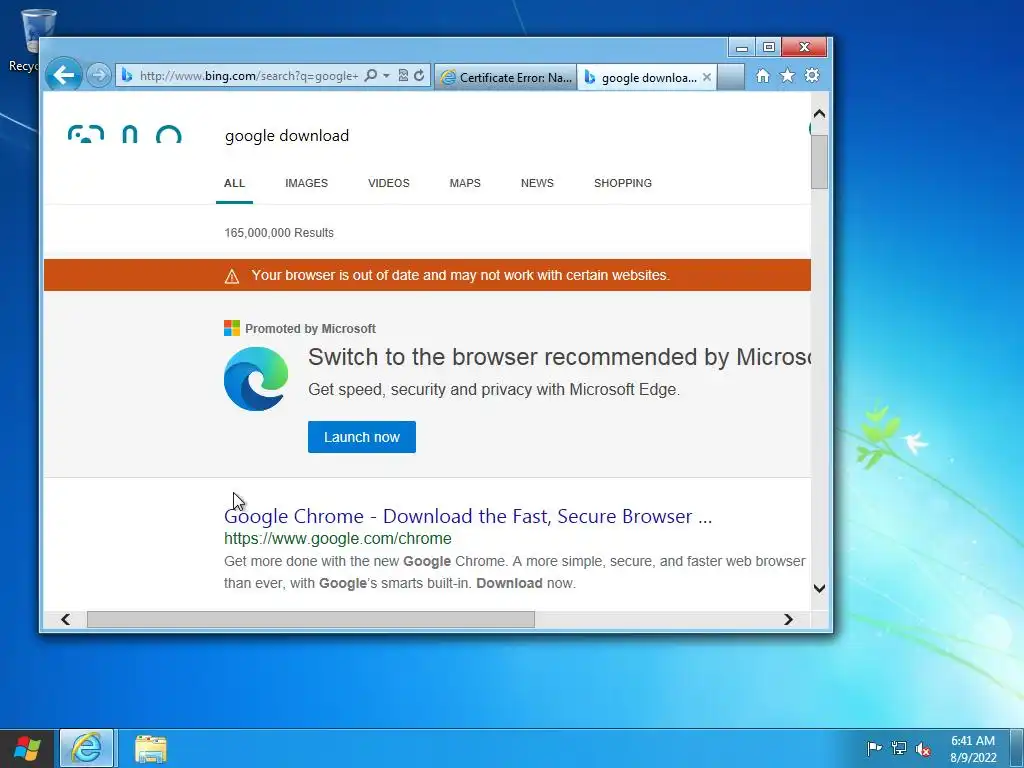Click the browser out of date warning

pyautogui.click(x=460, y=275)
